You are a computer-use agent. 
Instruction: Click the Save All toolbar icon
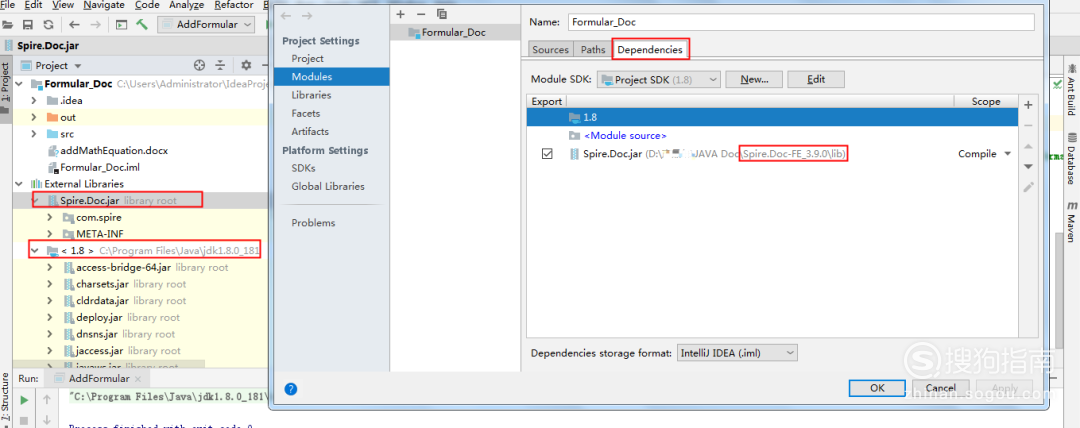(x=28, y=25)
